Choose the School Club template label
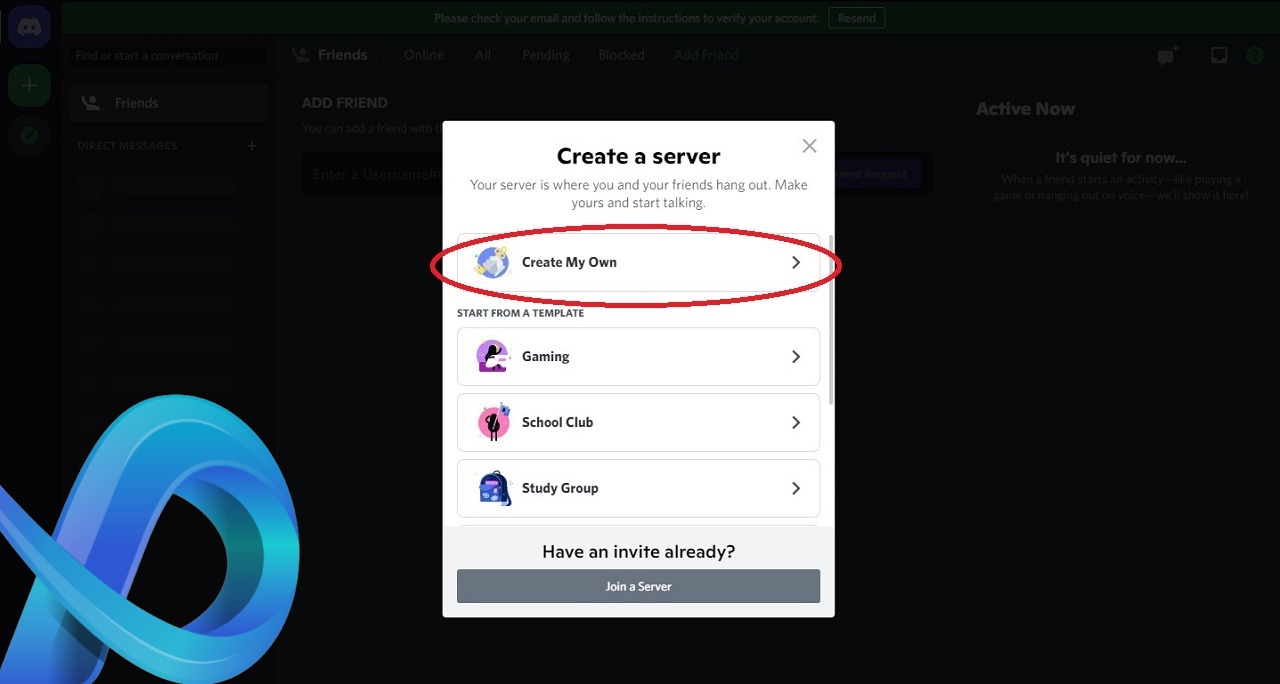This screenshot has width=1280, height=684. 557,422
